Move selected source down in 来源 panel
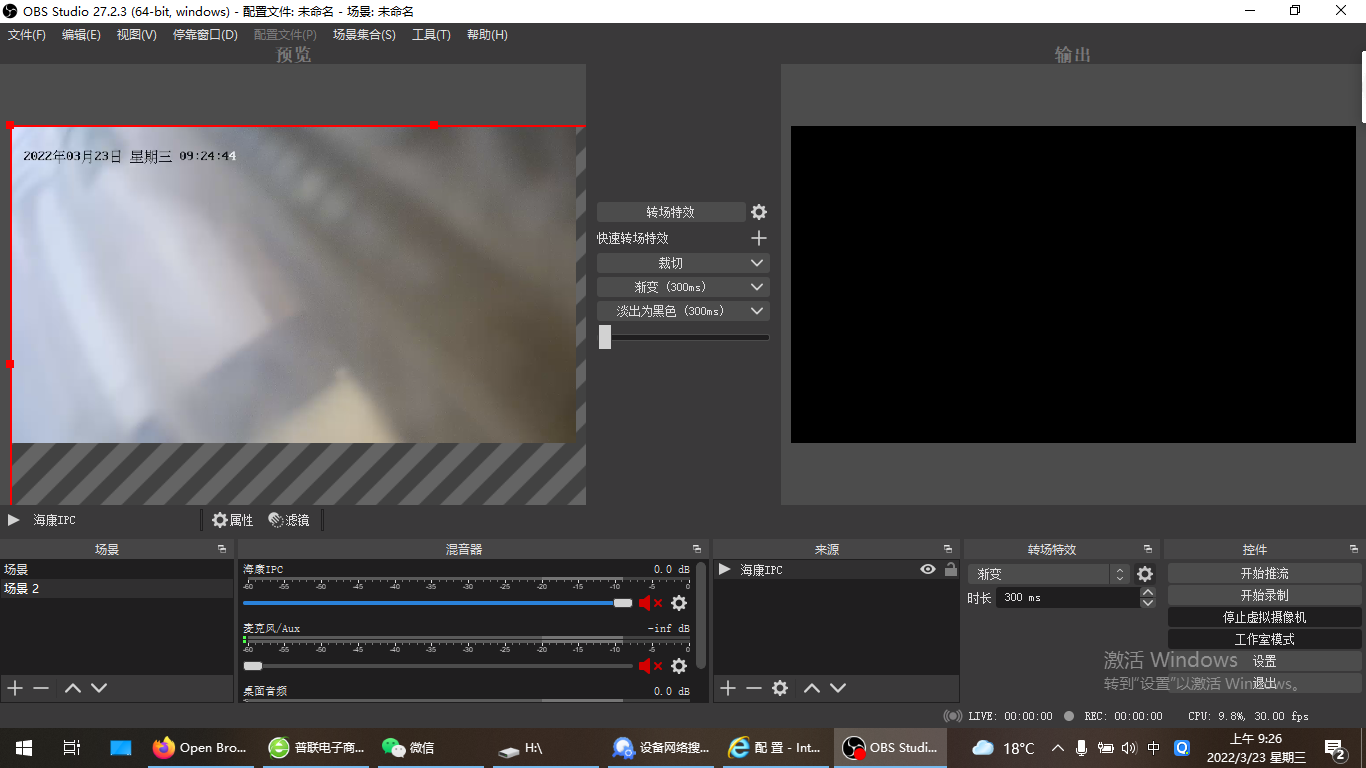1366x768 pixels. coord(838,688)
